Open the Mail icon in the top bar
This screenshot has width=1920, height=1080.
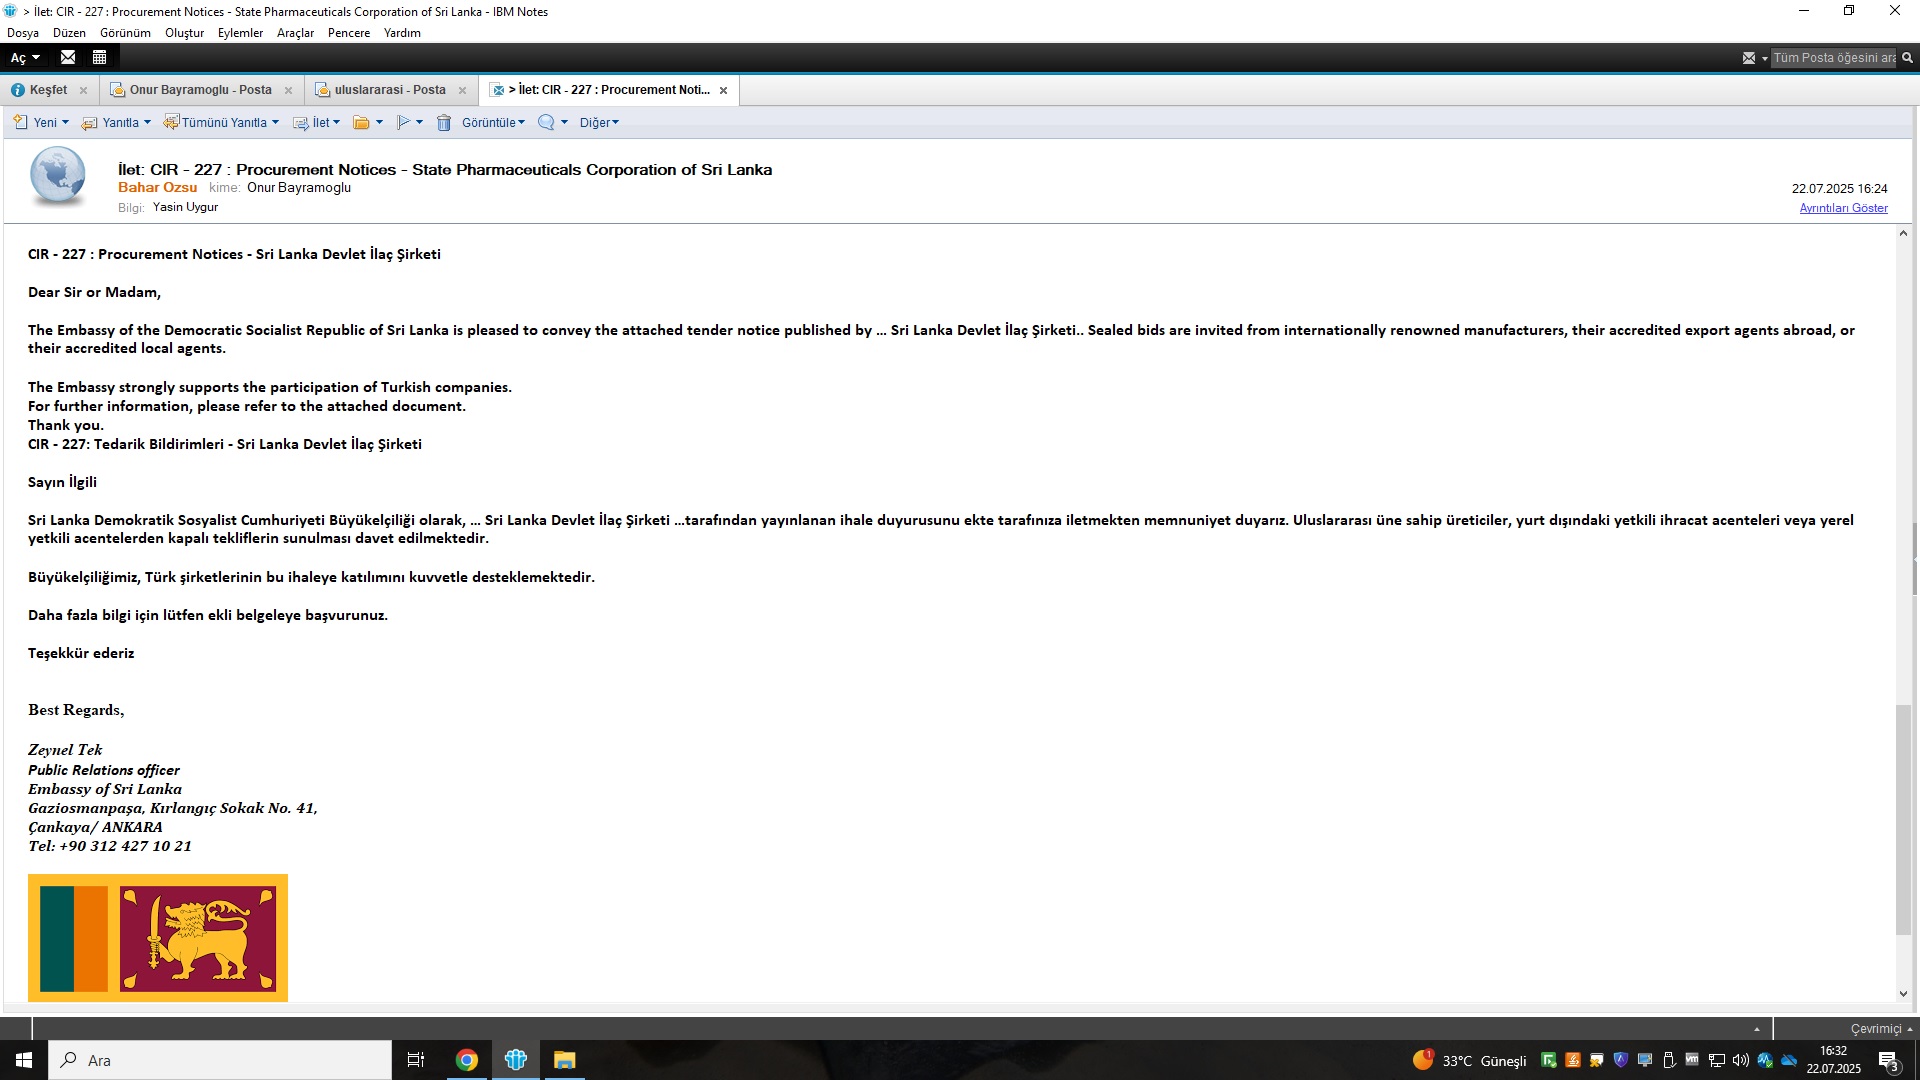(68, 57)
